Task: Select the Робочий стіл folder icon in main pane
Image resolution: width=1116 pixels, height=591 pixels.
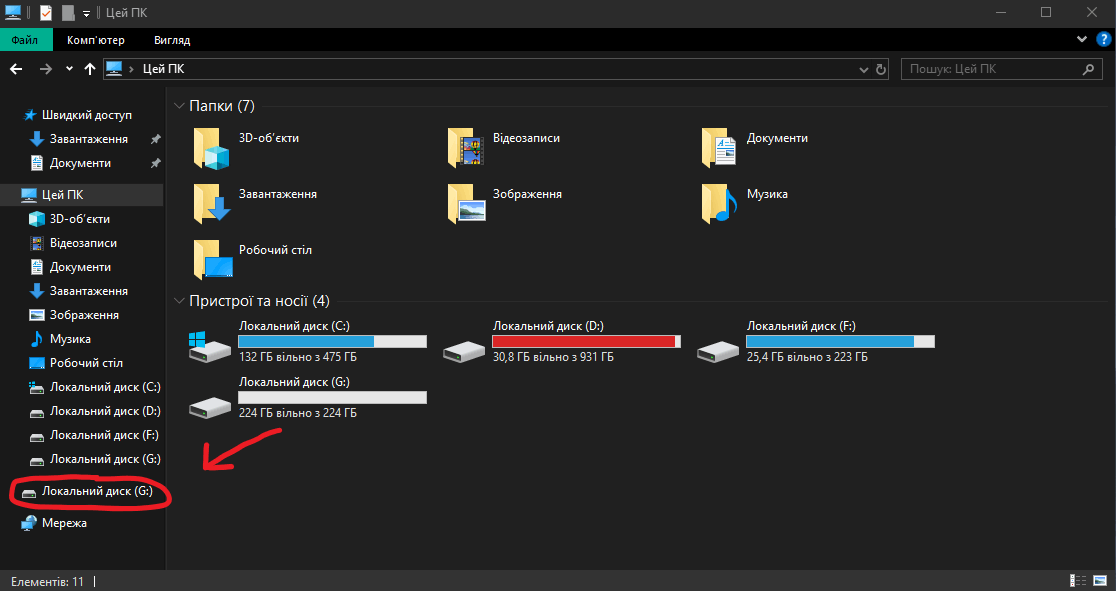Action: 213,259
